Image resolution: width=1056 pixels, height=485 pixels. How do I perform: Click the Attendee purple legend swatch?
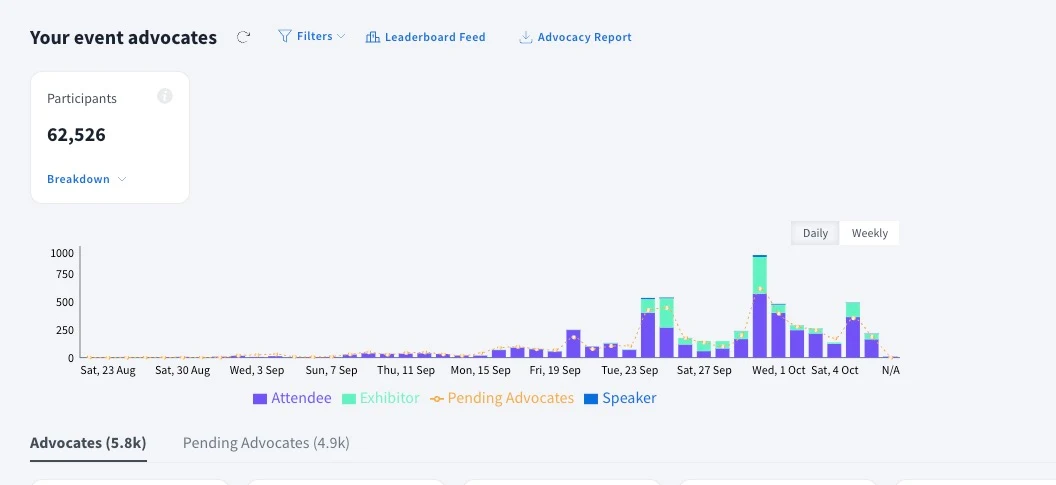[x=260, y=398]
